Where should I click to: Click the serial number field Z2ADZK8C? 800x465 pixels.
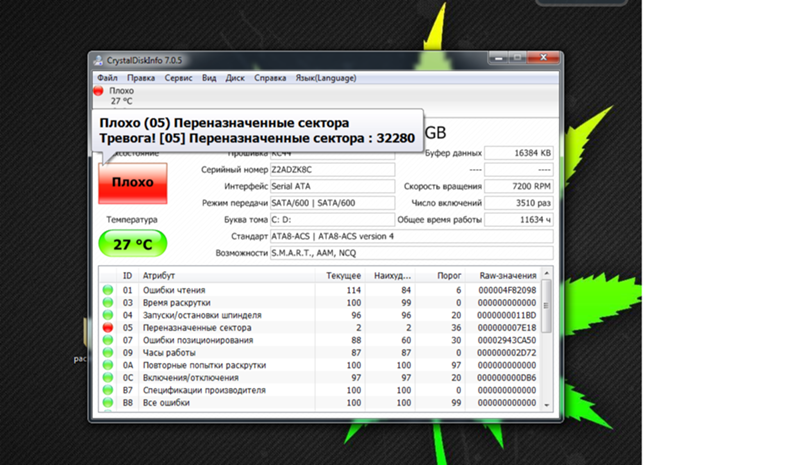pos(332,169)
